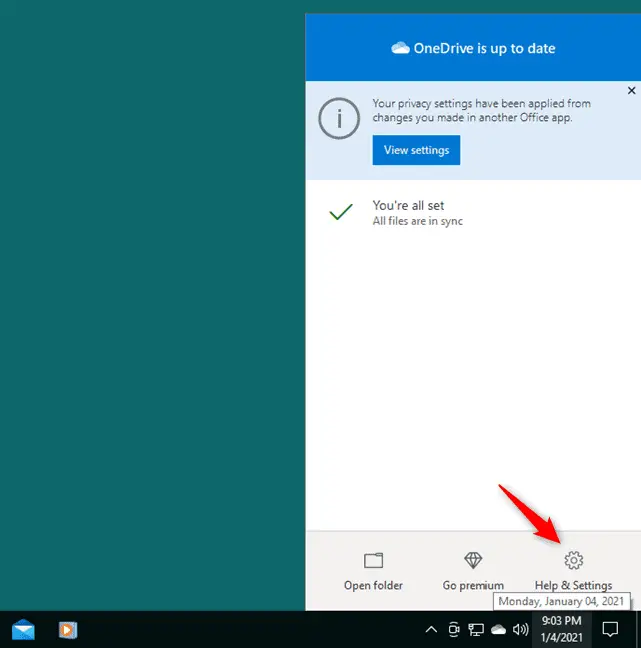Dismiss the privacy settings notification
This screenshot has height=648, width=641.
[631, 91]
